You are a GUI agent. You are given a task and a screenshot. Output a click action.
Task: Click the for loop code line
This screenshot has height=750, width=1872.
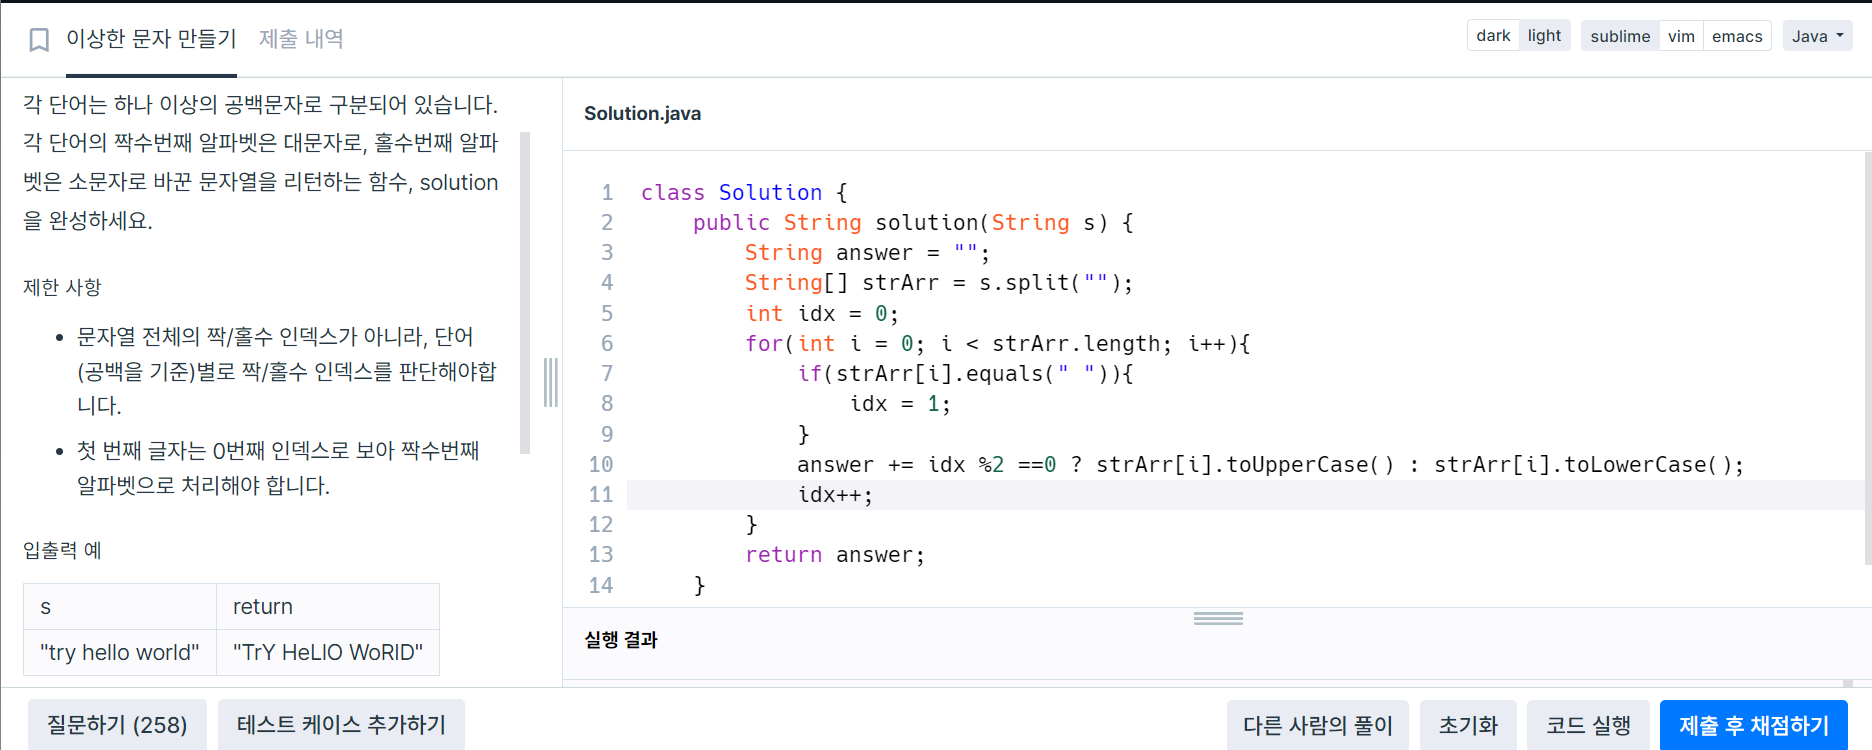click(x=998, y=344)
